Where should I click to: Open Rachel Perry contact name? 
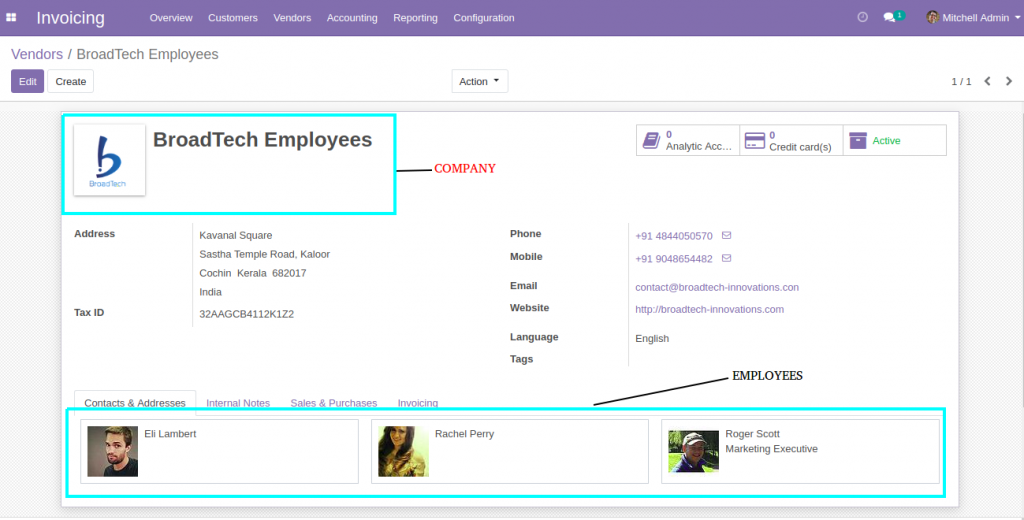[464, 434]
